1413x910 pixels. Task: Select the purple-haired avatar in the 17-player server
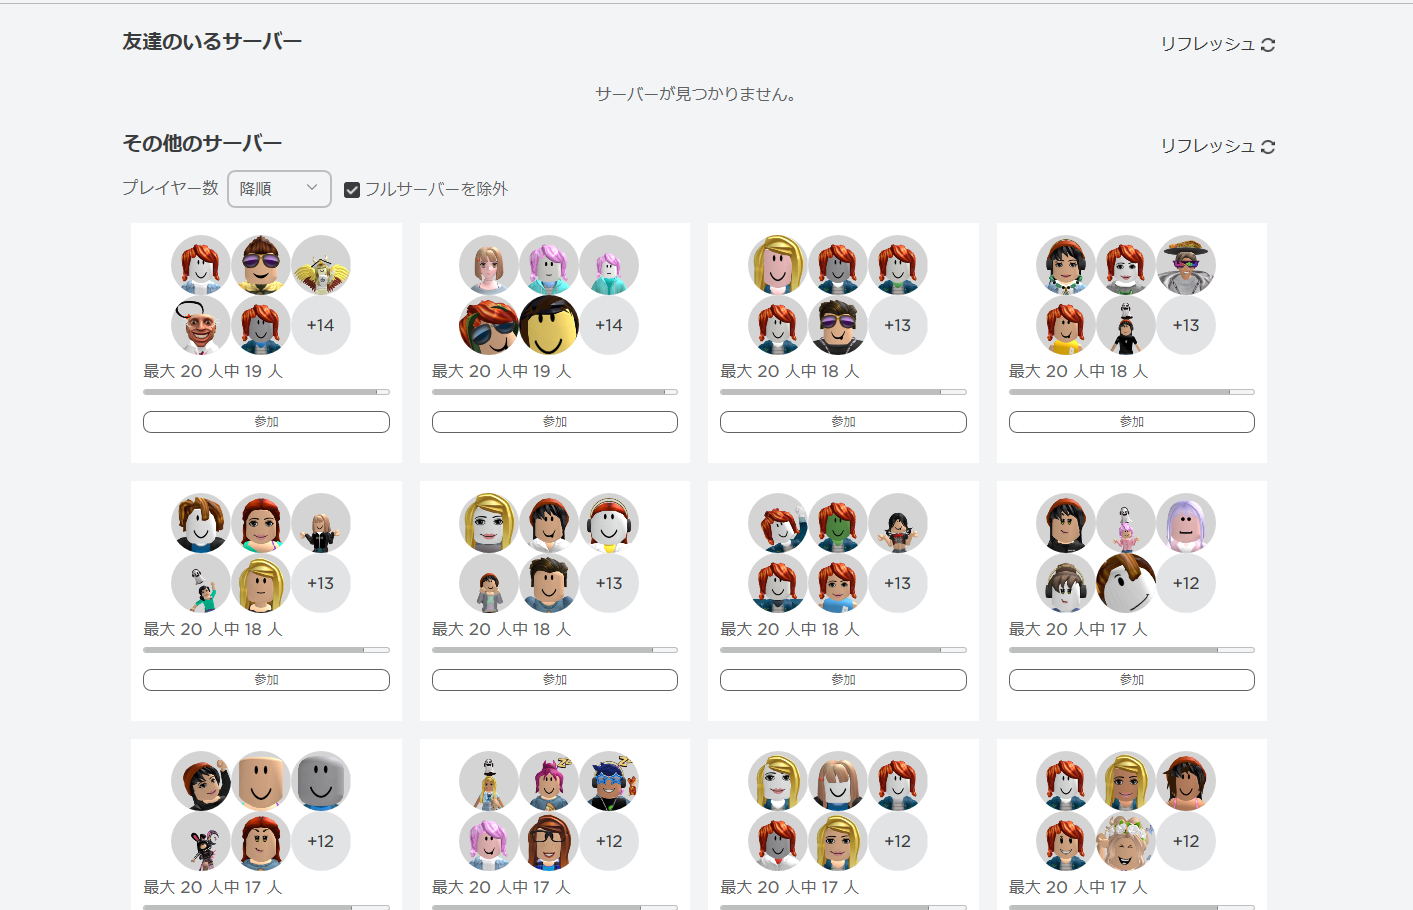1186,523
